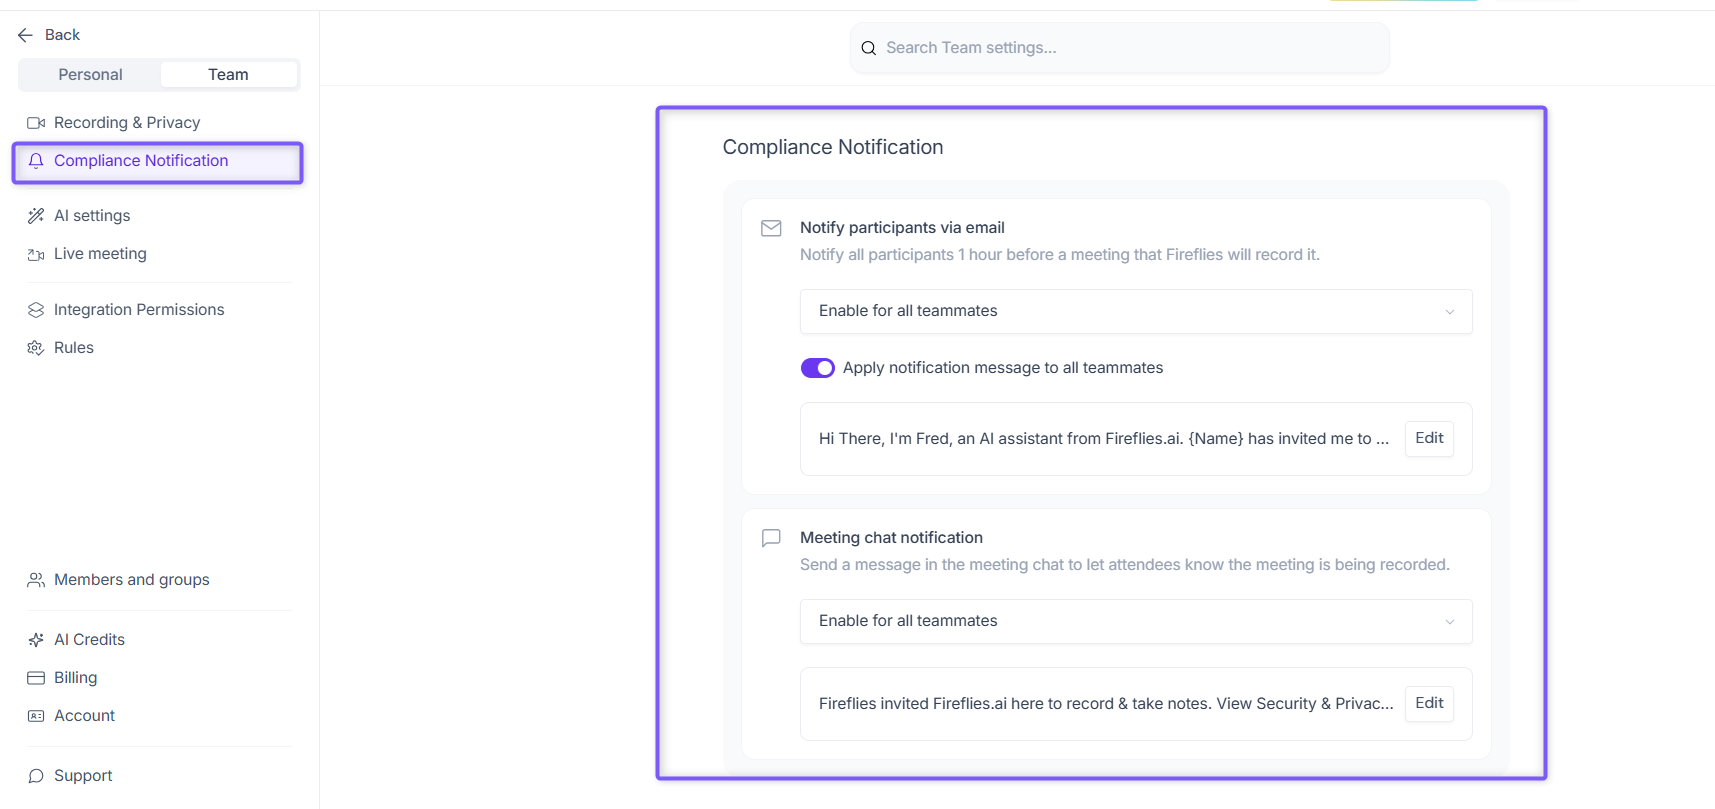The height and width of the screenshot is (809, 1715).
Task: Open Recording & Privacy settings
Action: pyautogui.click(x=127, y=123)
